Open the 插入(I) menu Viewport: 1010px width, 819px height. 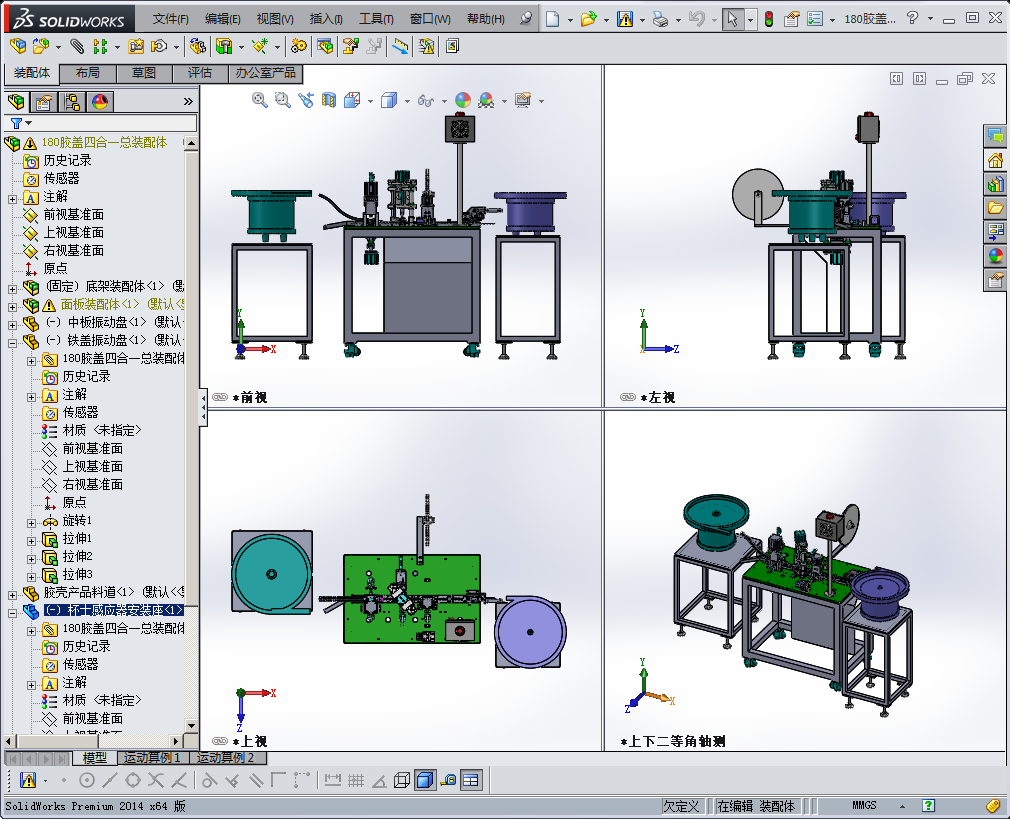tap(326, 19)
